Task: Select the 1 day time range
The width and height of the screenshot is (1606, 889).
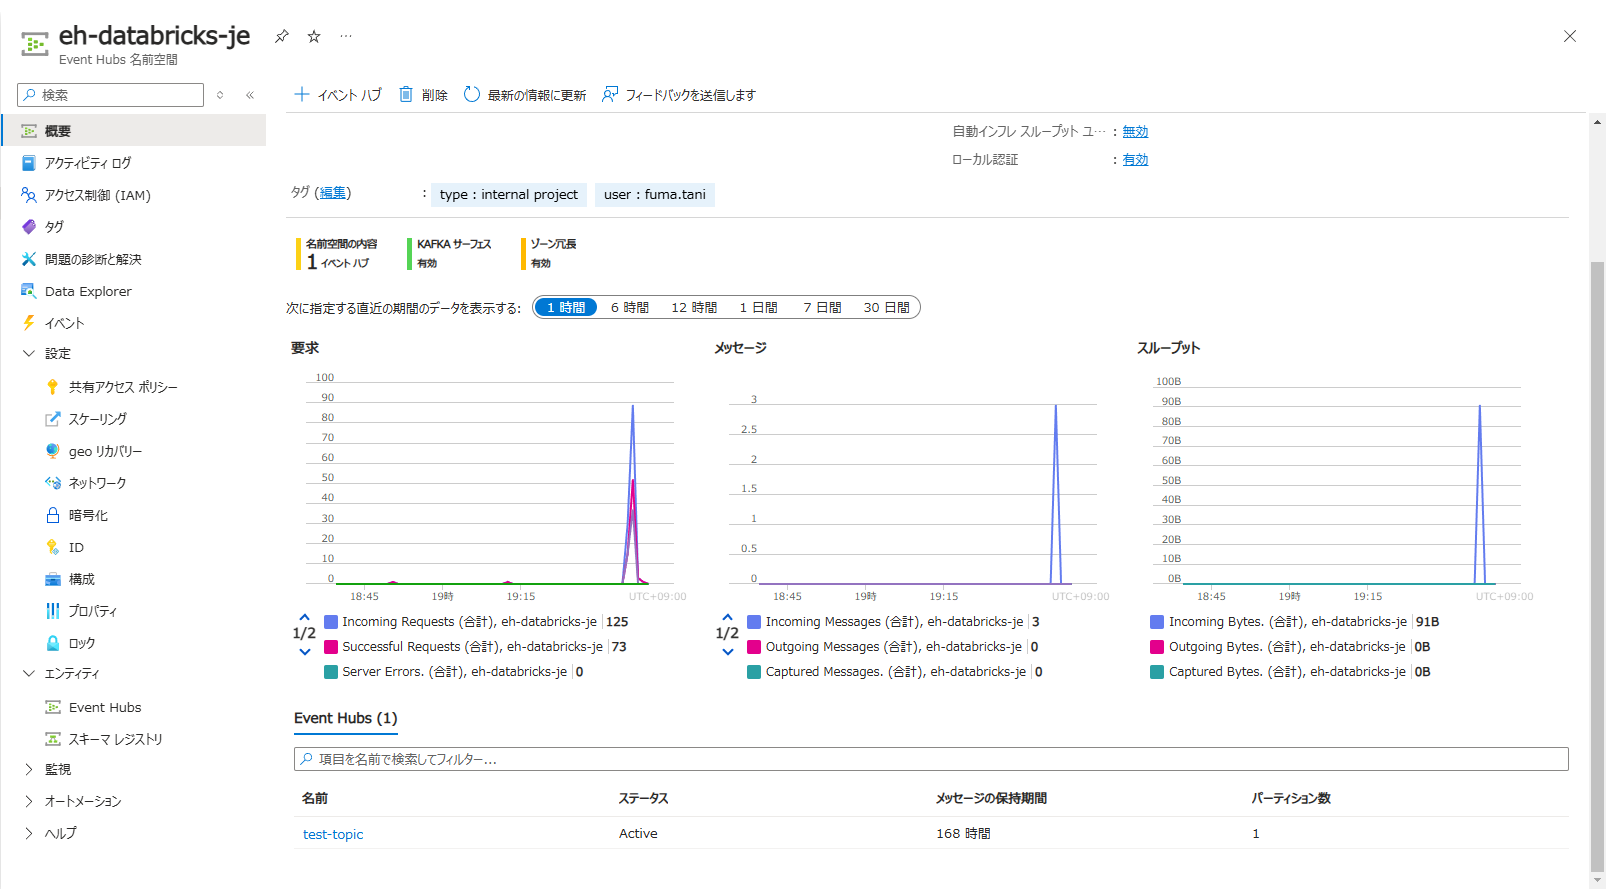Action: (758, 308)
